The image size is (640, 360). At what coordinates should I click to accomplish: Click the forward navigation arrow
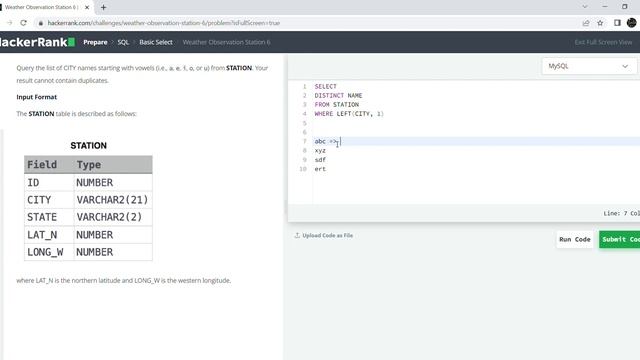point(10,23)
